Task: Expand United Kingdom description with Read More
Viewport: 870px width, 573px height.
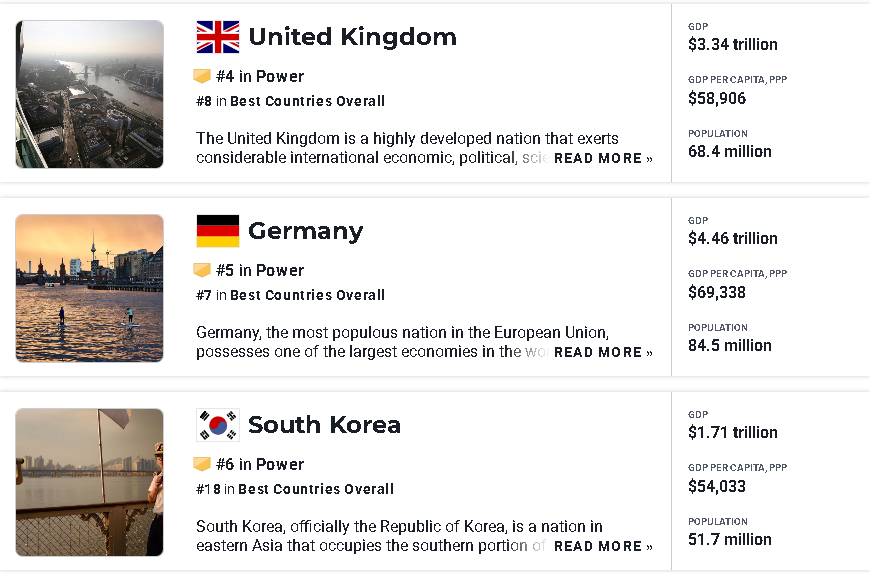Action: [x=603, y=158]
